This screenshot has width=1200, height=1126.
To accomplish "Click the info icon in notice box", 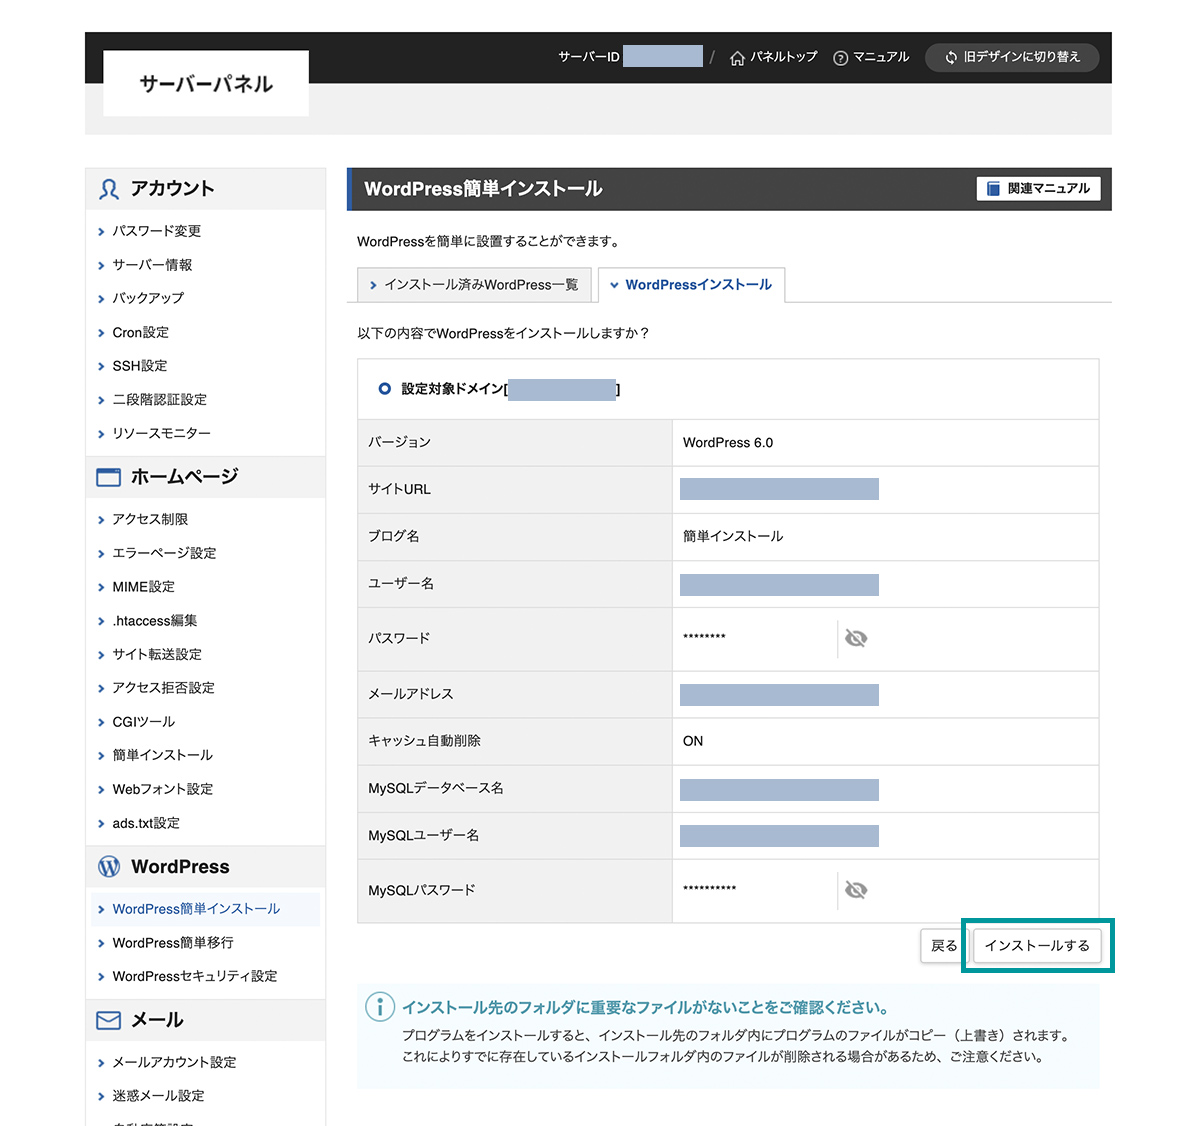I will pyautogui.click(x=380, y=1006).
